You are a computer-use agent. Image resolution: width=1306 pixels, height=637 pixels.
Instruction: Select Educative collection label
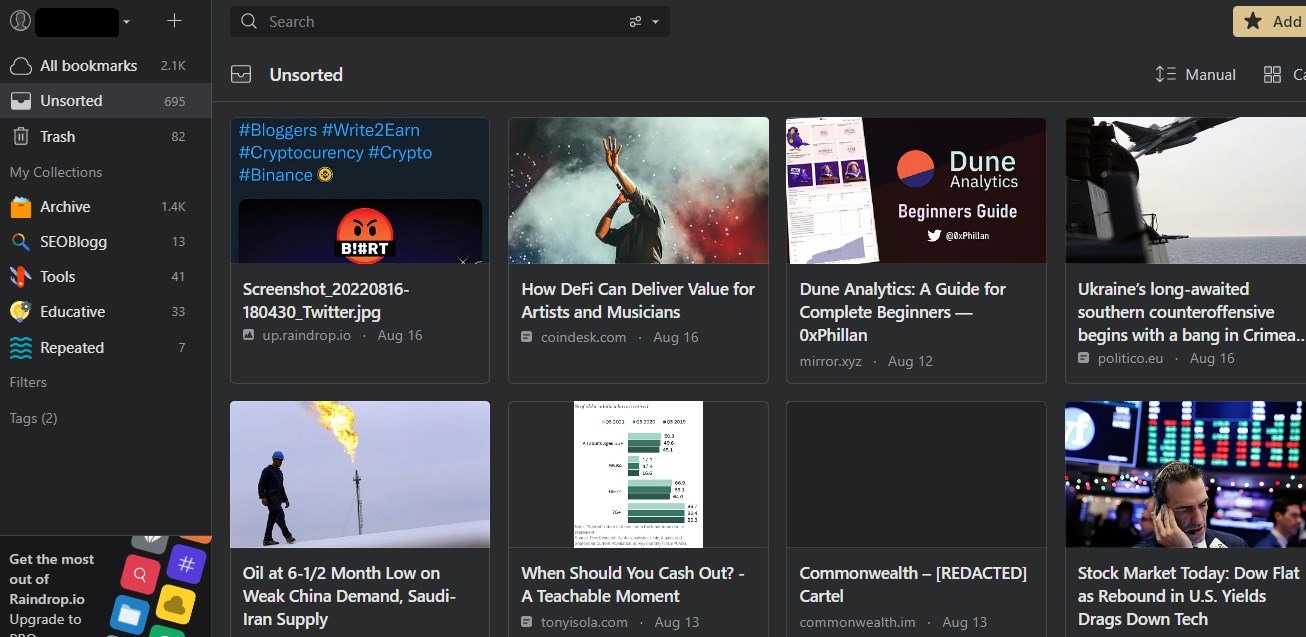point(72,312)
